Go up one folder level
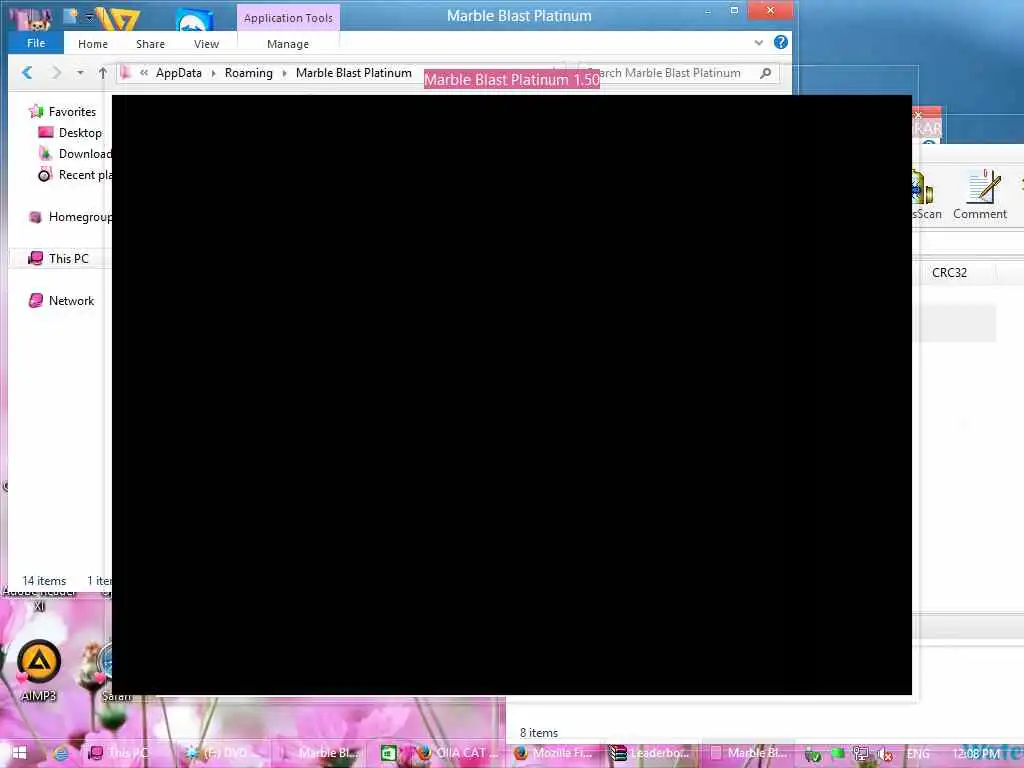The height and width of the screenshot is (768, 1024). 103,73
